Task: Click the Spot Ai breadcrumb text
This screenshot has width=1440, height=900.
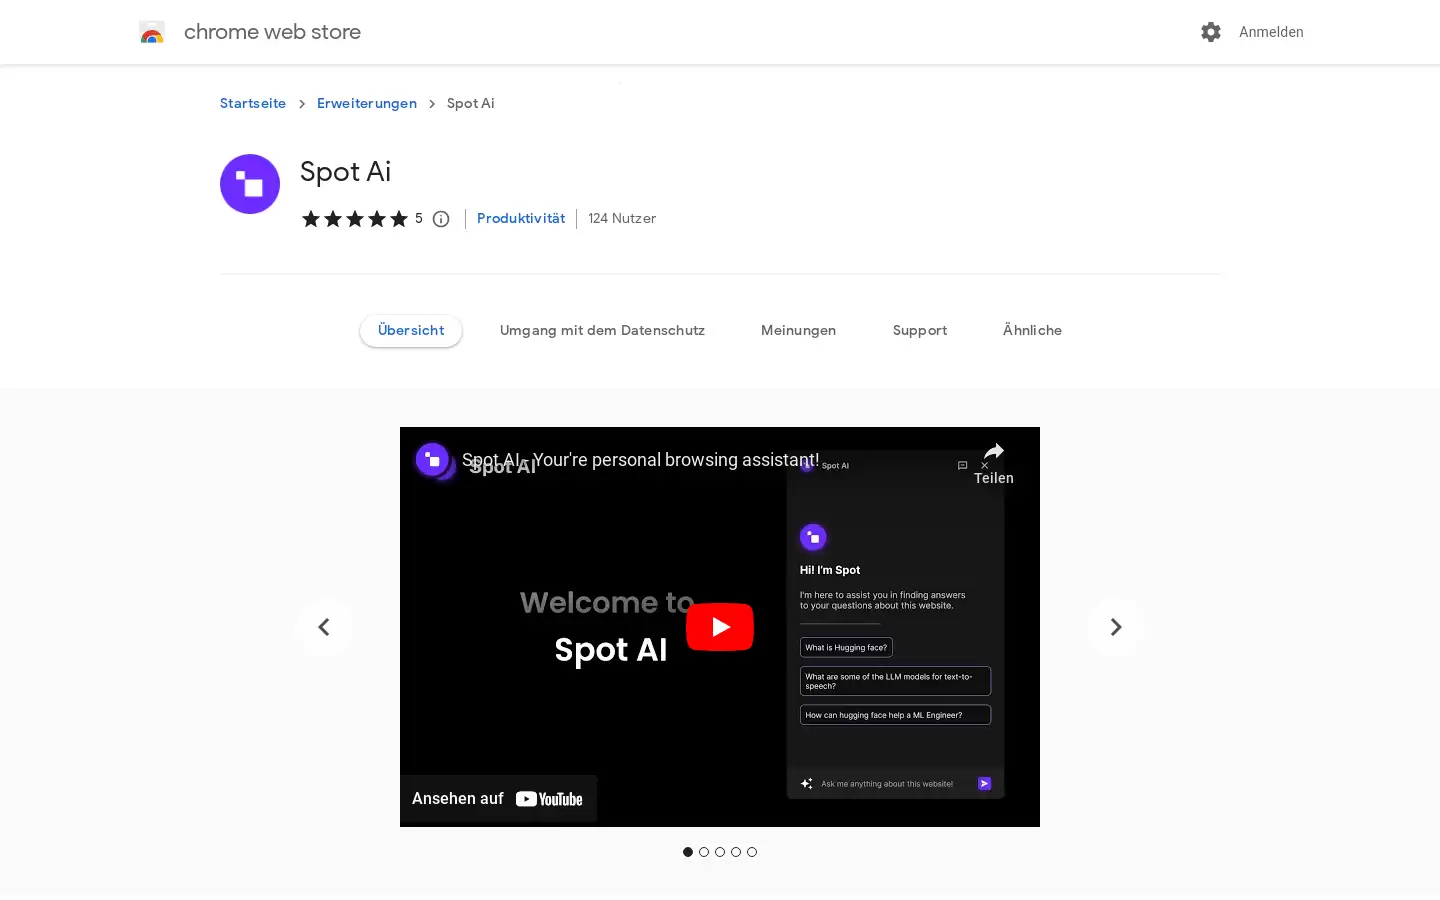Action: coord(470,103)
